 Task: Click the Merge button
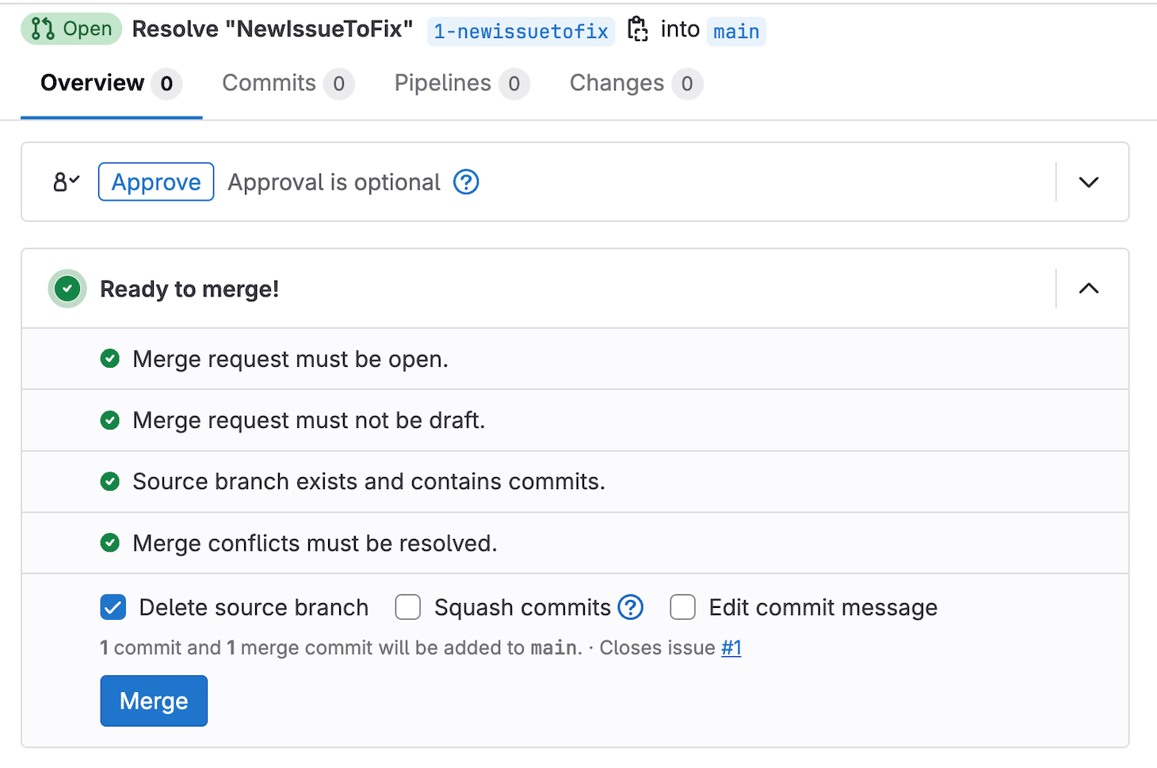tap(153, 700)
